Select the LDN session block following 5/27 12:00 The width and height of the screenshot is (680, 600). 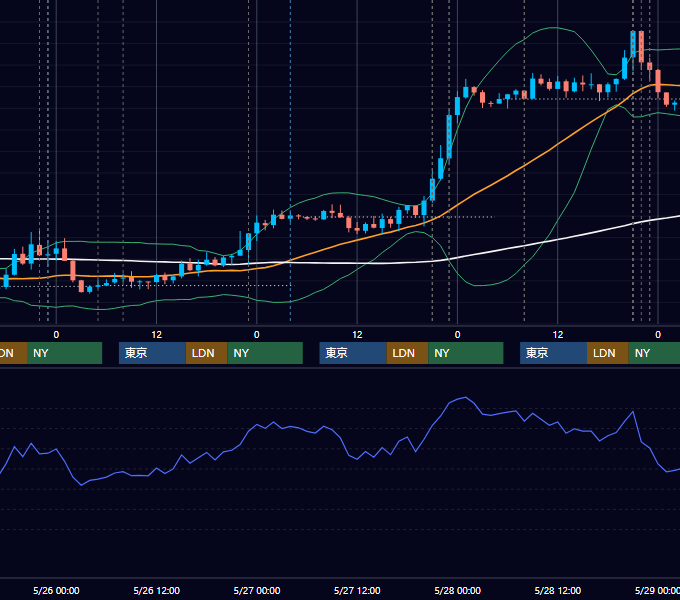point(407,353)
